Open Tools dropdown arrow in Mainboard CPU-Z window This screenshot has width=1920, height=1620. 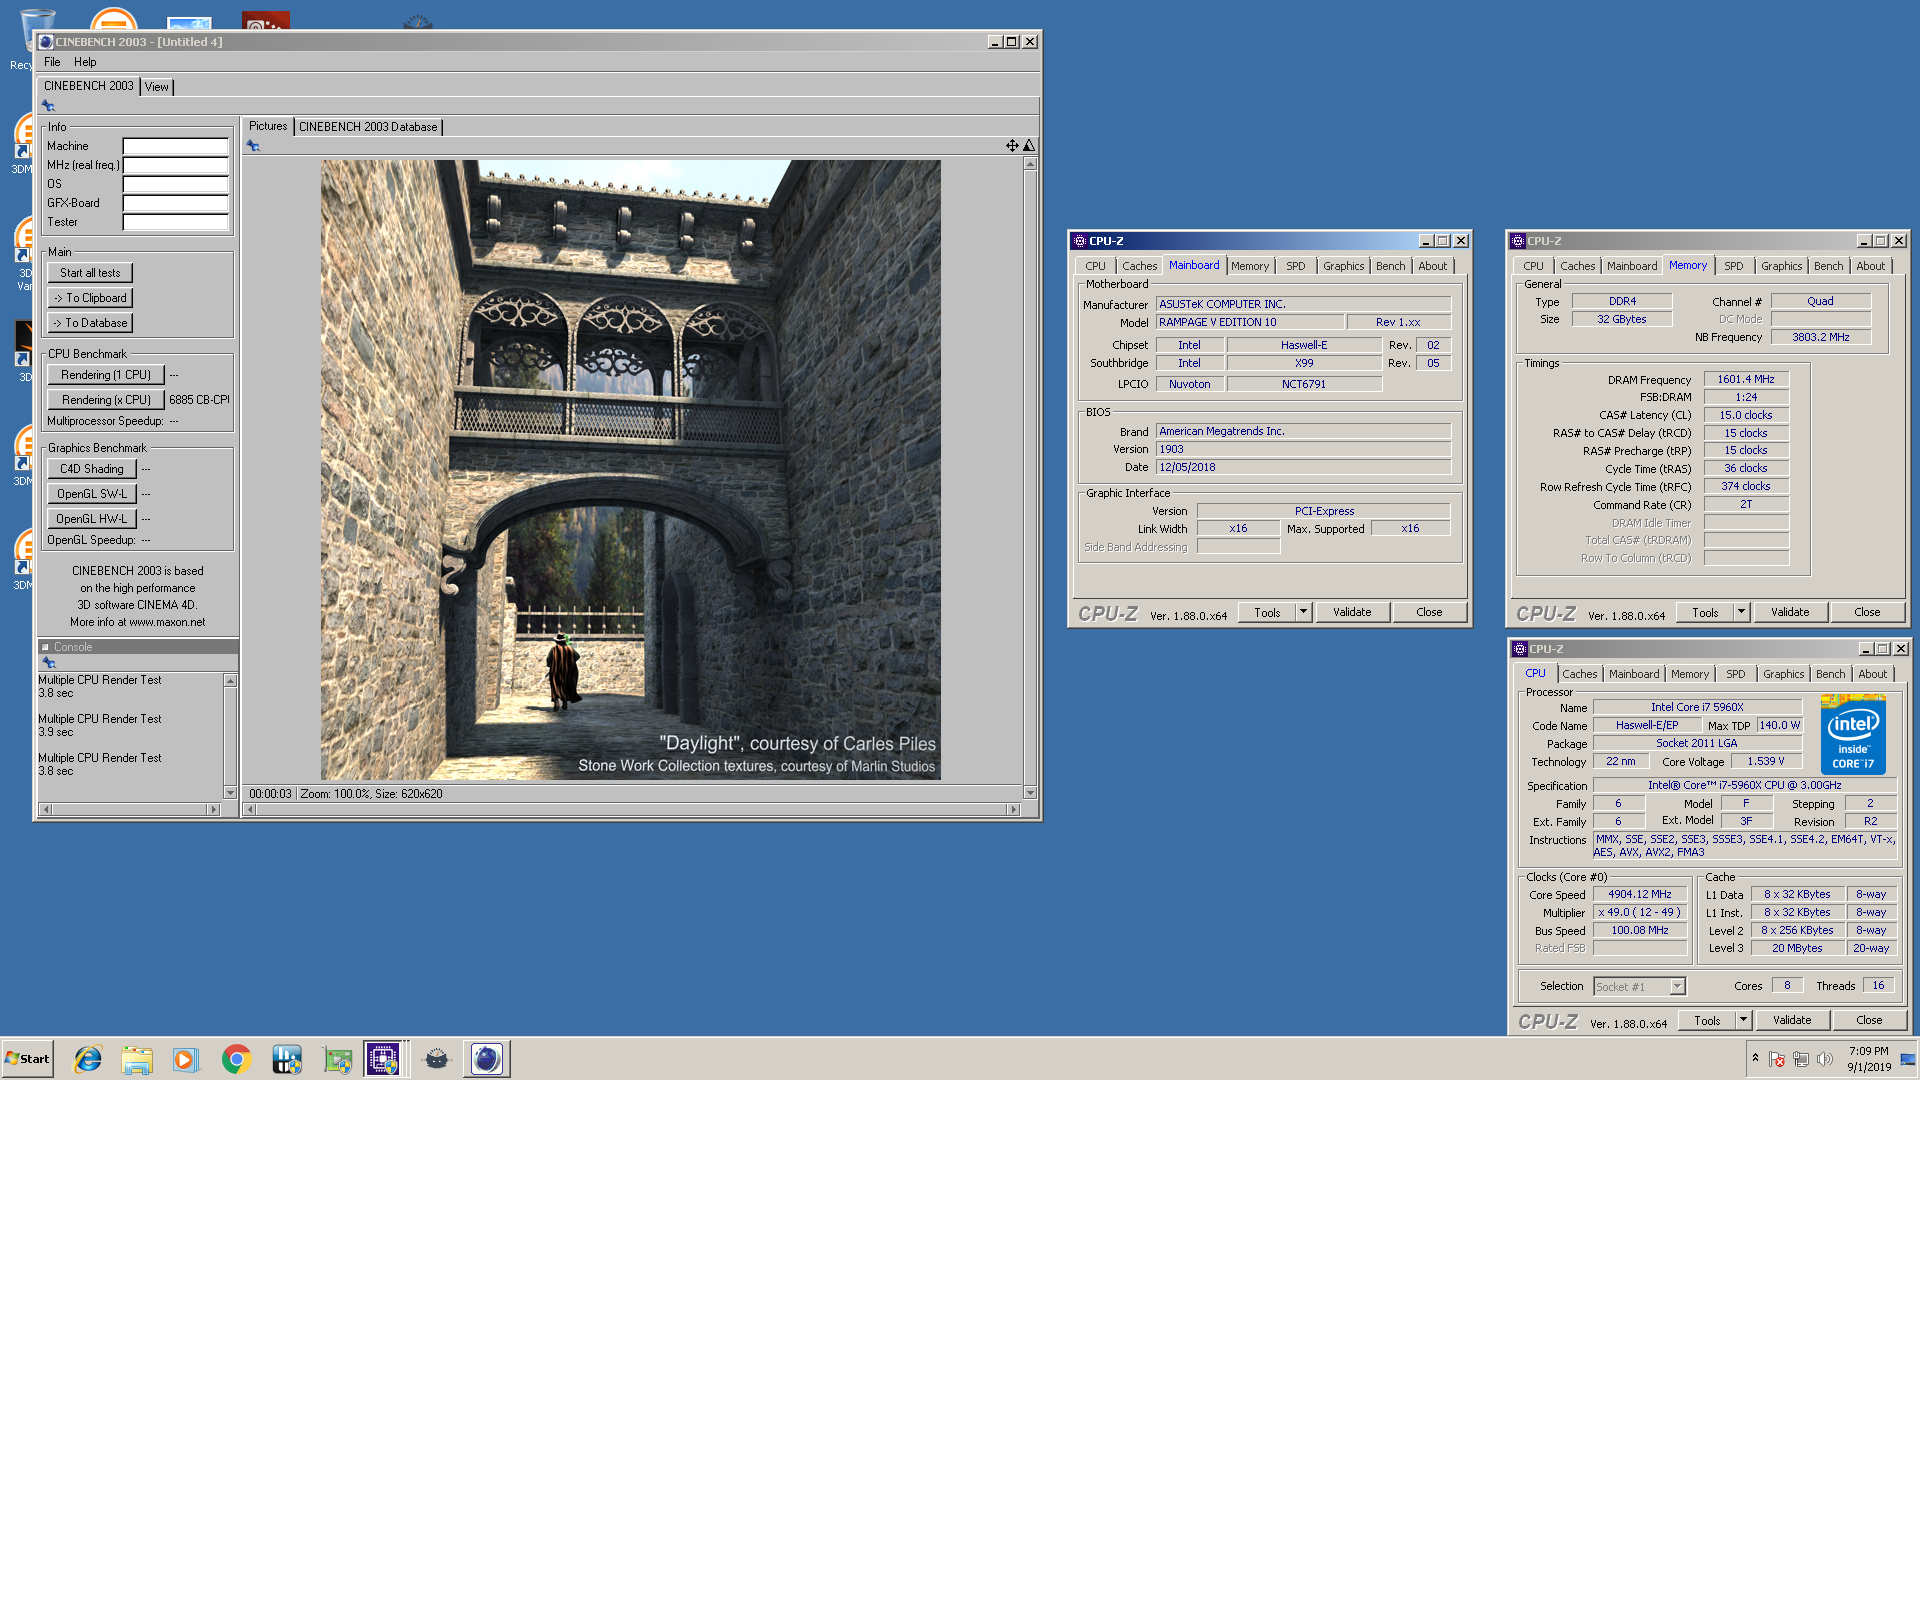click(x=1303, y=612)
